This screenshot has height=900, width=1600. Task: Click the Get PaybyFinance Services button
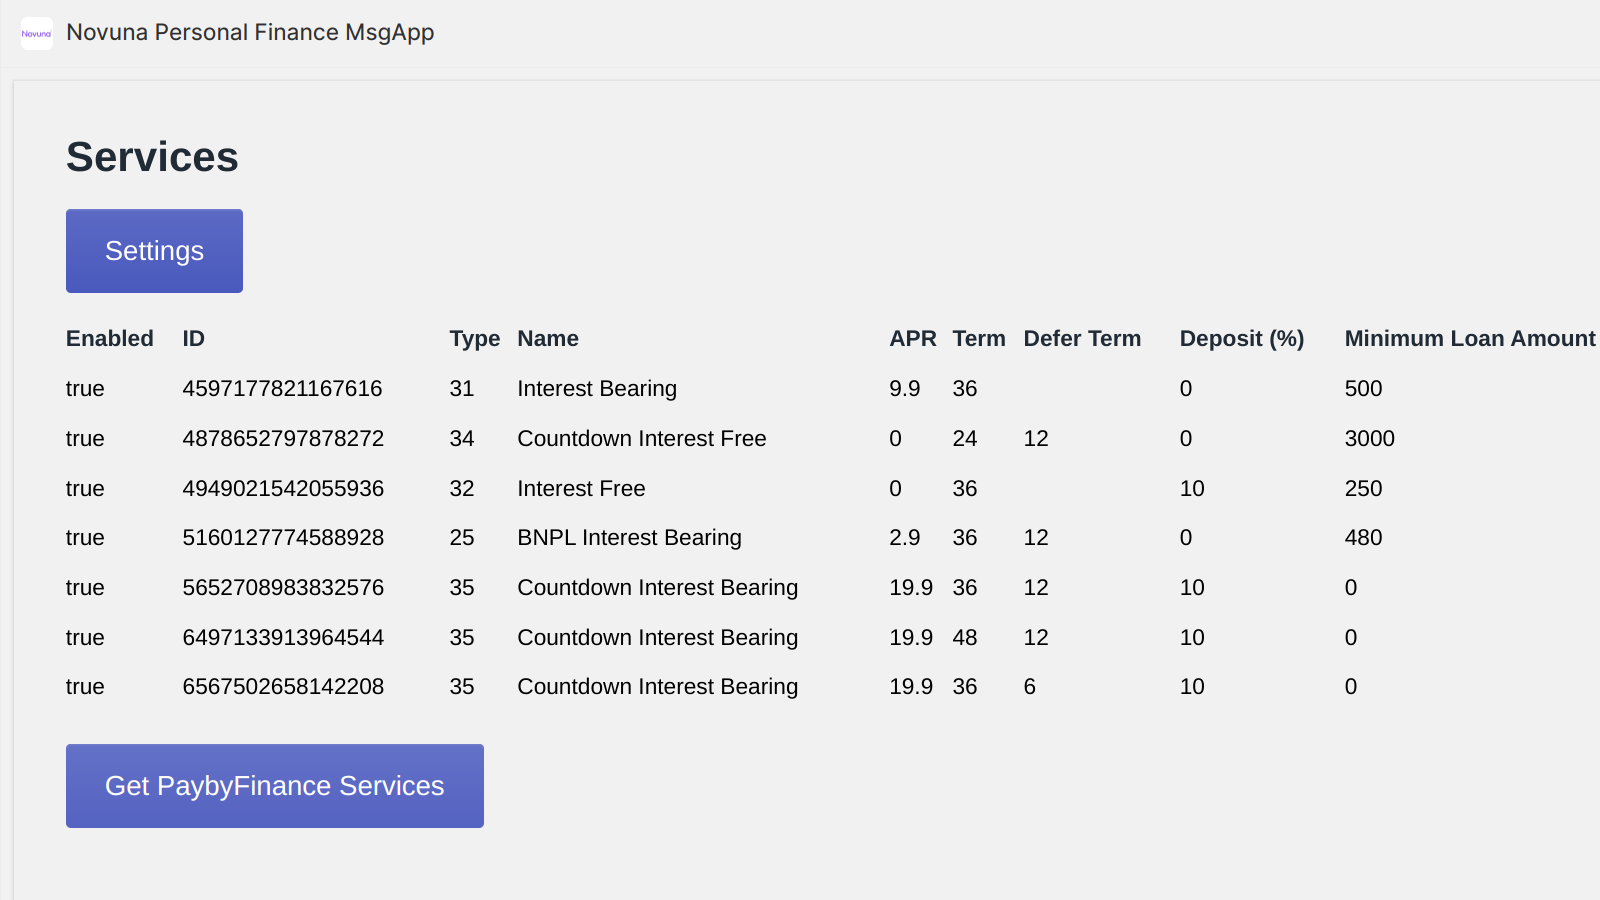[x=274, y=786]
